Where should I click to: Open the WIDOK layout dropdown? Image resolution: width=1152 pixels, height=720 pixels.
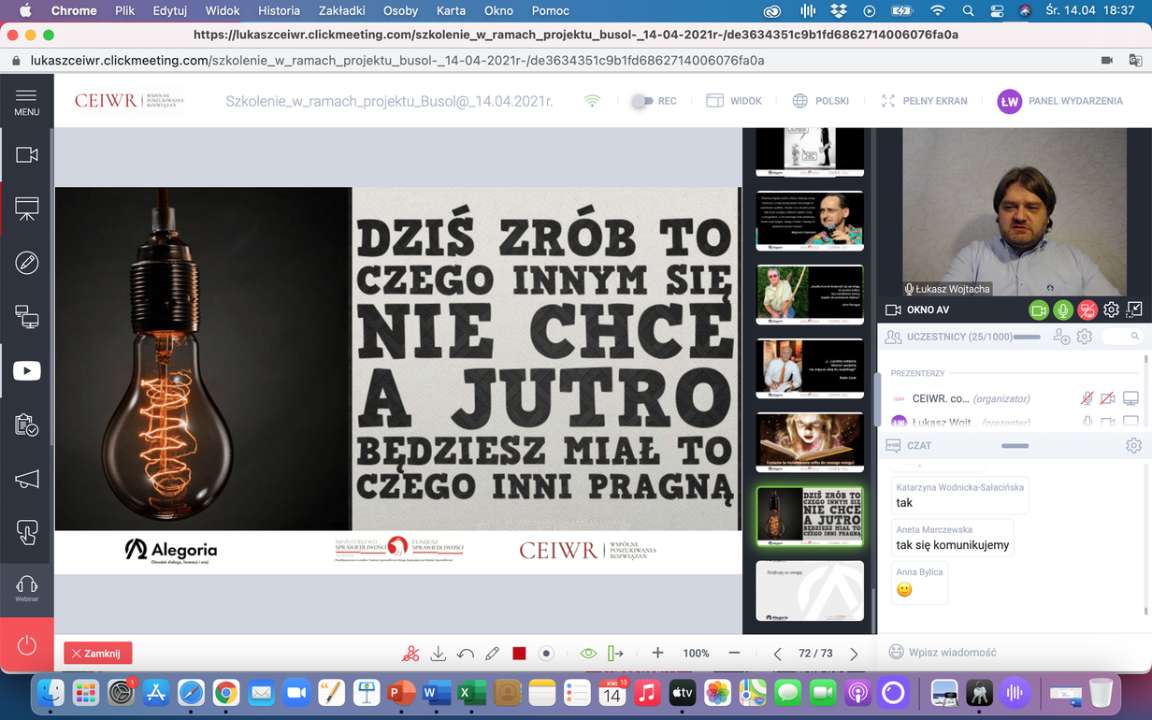click(x=734, y=101)
